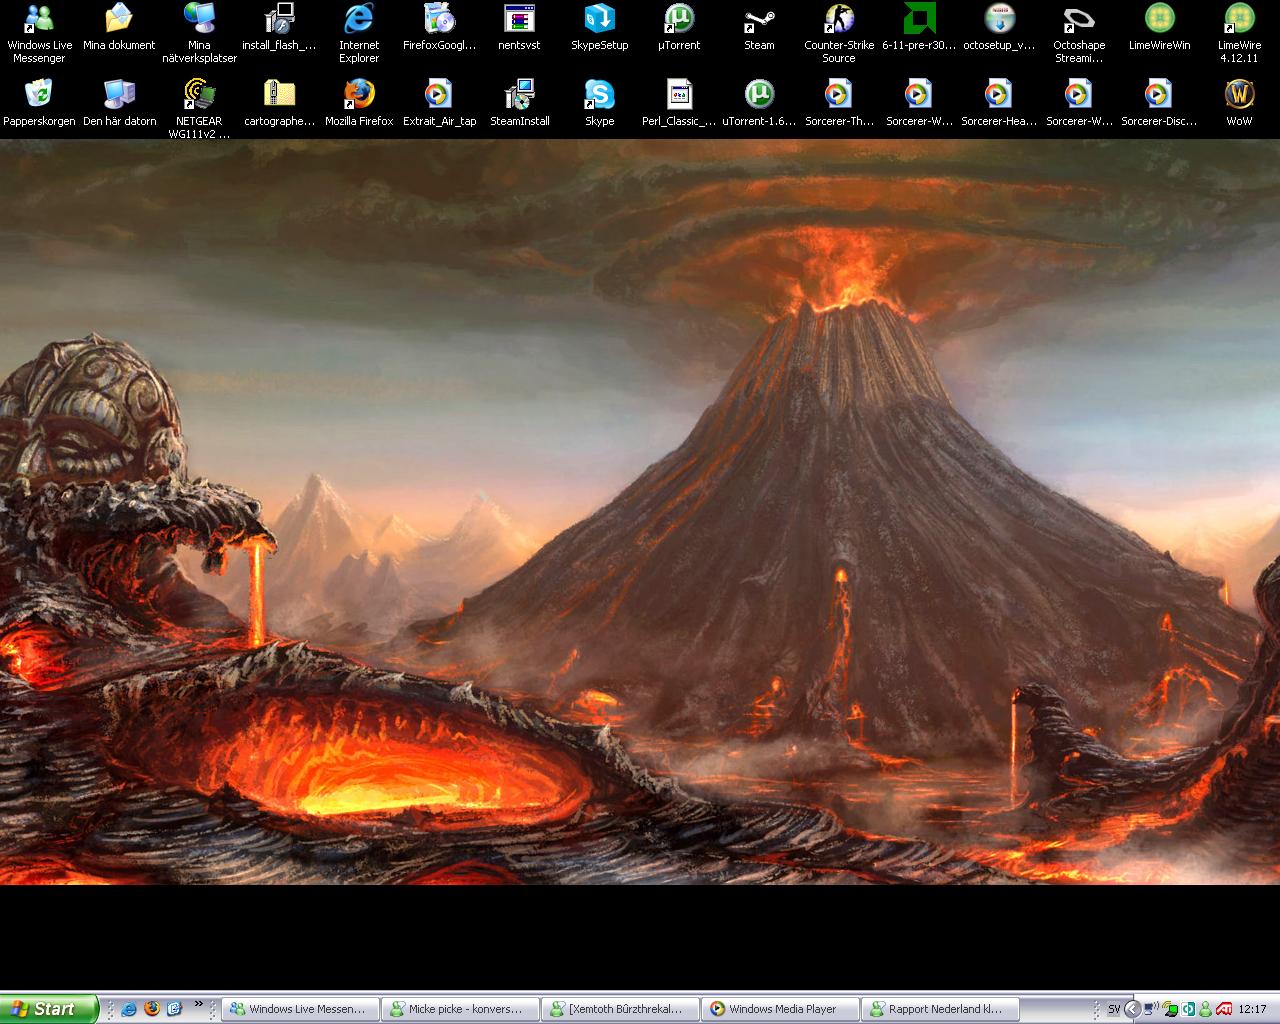Select the Extrait_Air_tap media file
Viewport: 1280px width, 1024px height.
[x=439, y=102]
